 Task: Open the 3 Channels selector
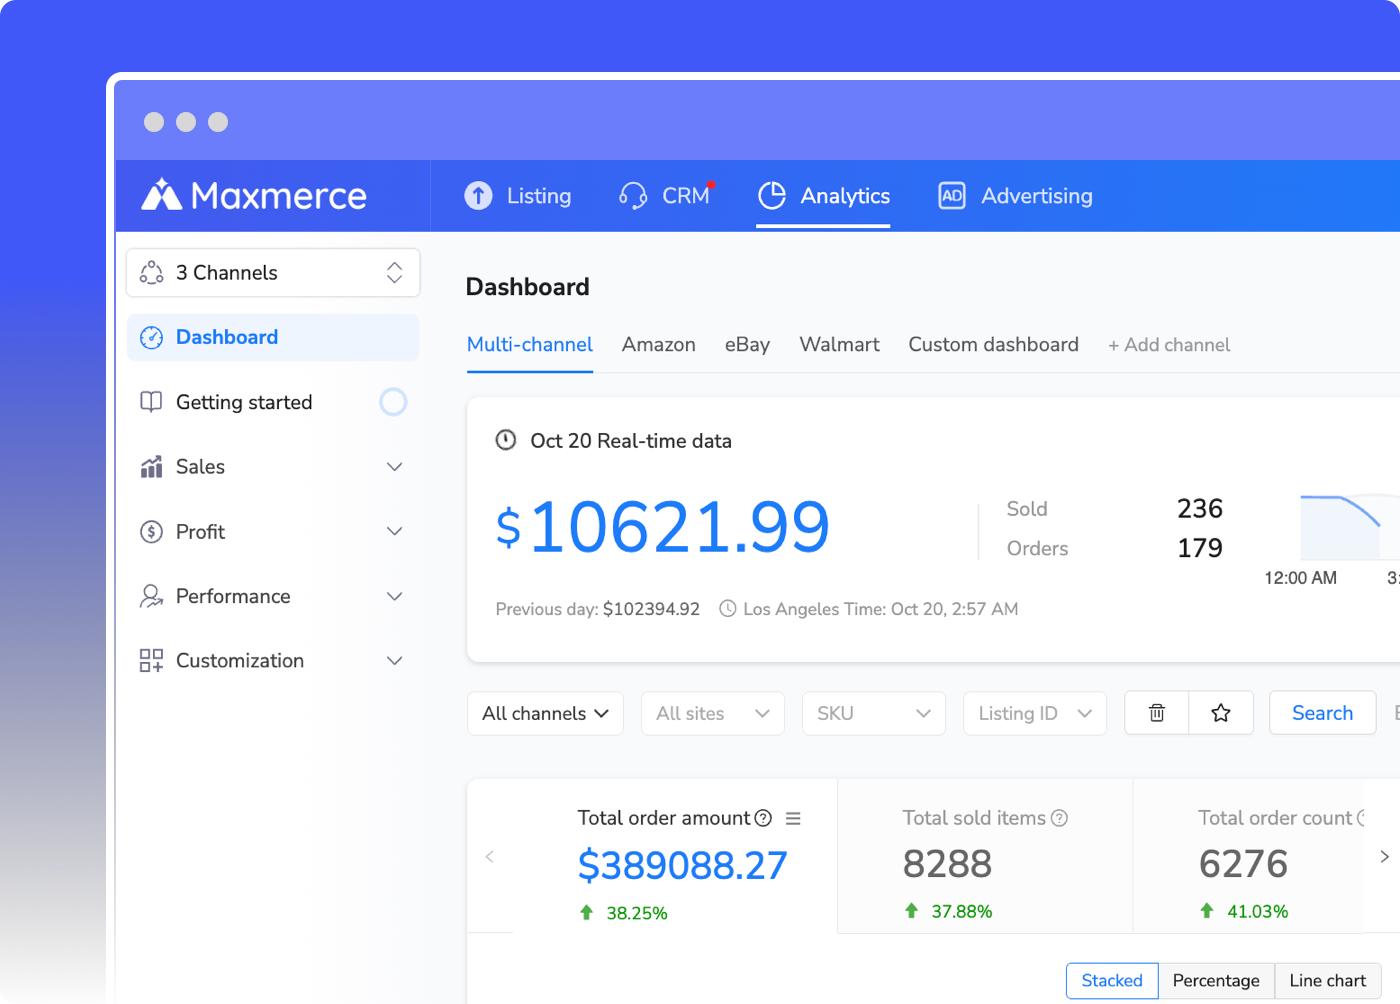click(272, 273)
